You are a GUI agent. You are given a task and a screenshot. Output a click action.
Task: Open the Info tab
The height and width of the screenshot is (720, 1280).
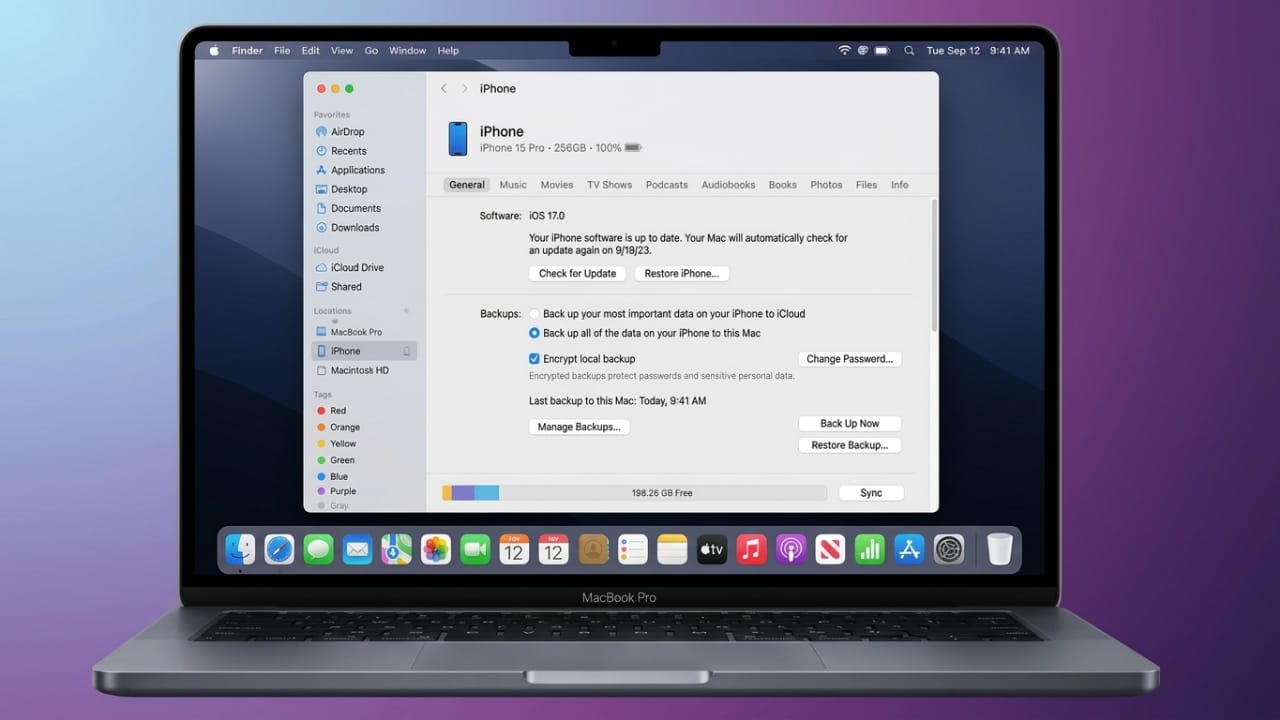(900, 185)
